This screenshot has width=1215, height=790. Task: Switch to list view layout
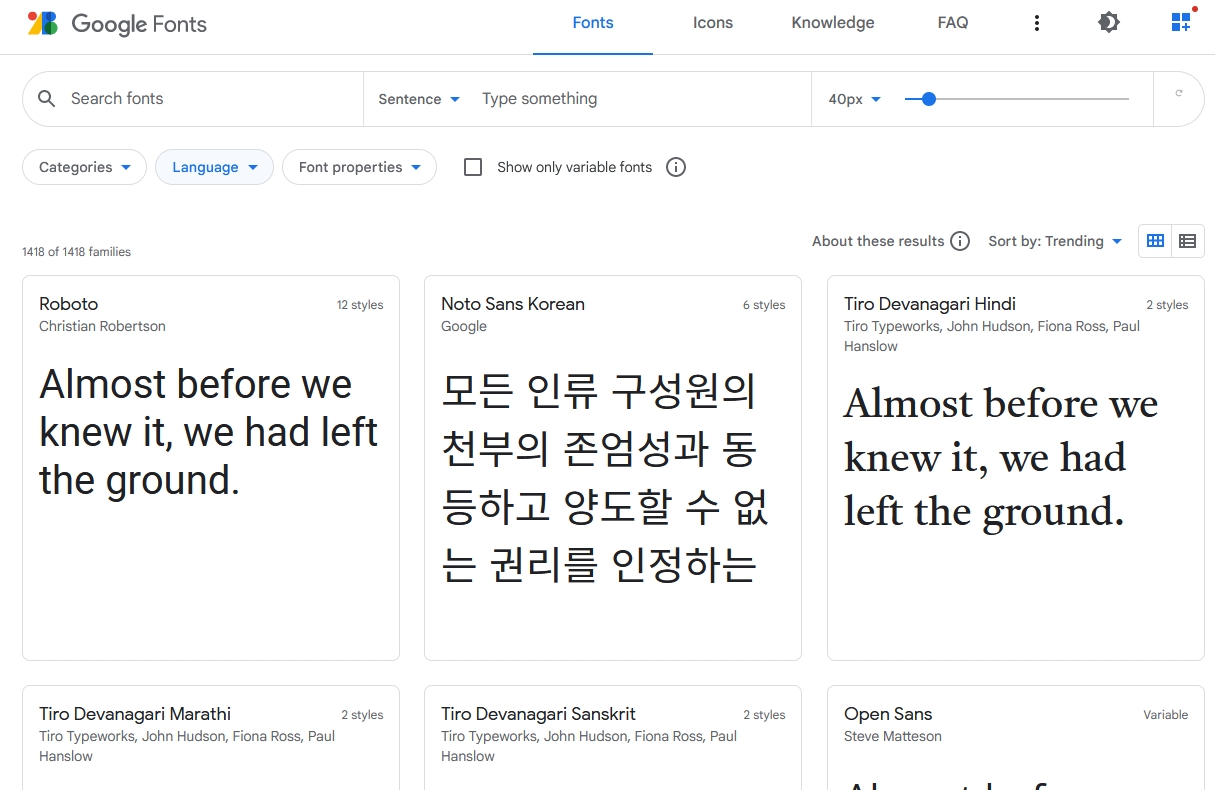(1188, 241)
